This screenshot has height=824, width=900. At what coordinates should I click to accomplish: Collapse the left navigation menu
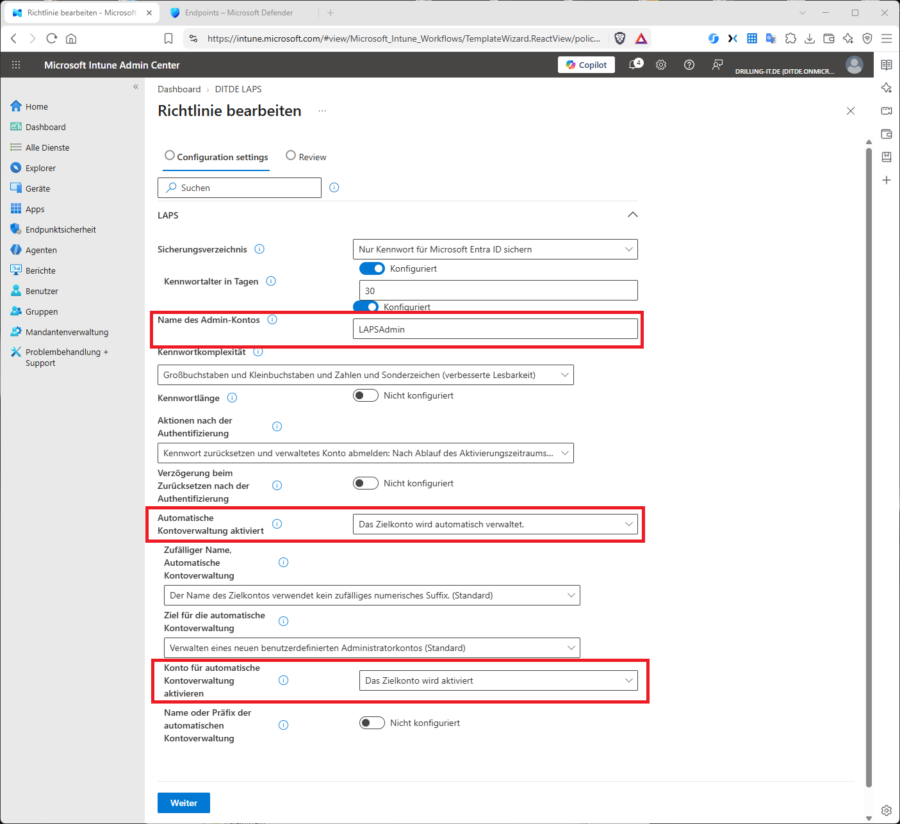[135, 87]
